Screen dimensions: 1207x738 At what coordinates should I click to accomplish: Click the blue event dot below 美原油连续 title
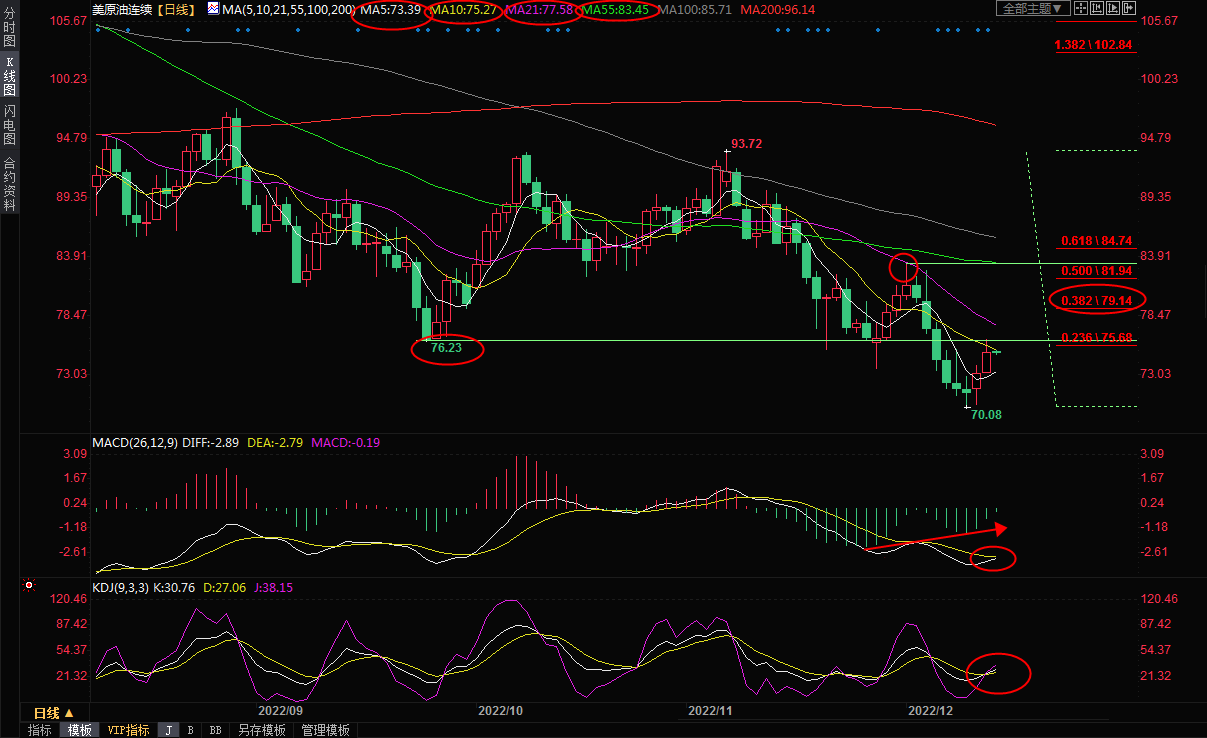coord(98,29)
